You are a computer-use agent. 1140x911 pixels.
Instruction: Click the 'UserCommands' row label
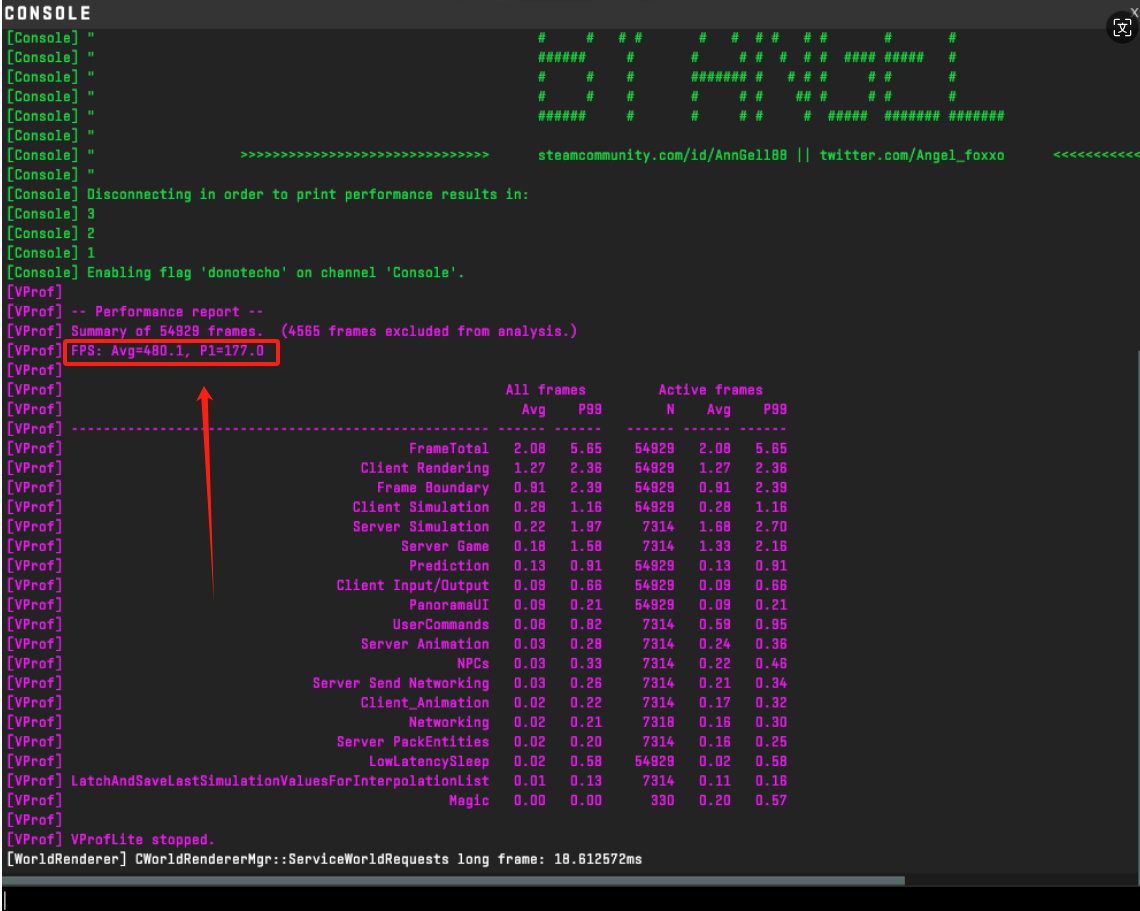tap(441, 625)
